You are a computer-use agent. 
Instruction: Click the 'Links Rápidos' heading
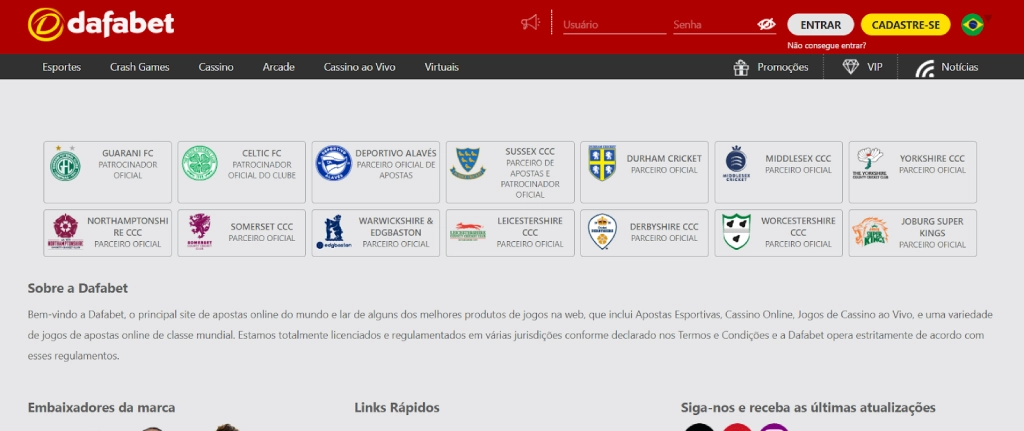[397, 407]
